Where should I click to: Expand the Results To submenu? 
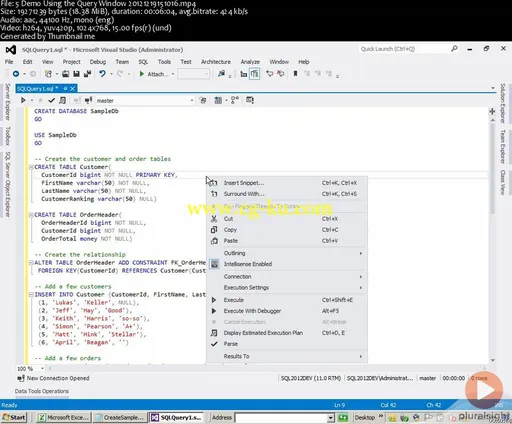(x=287, y=356)
